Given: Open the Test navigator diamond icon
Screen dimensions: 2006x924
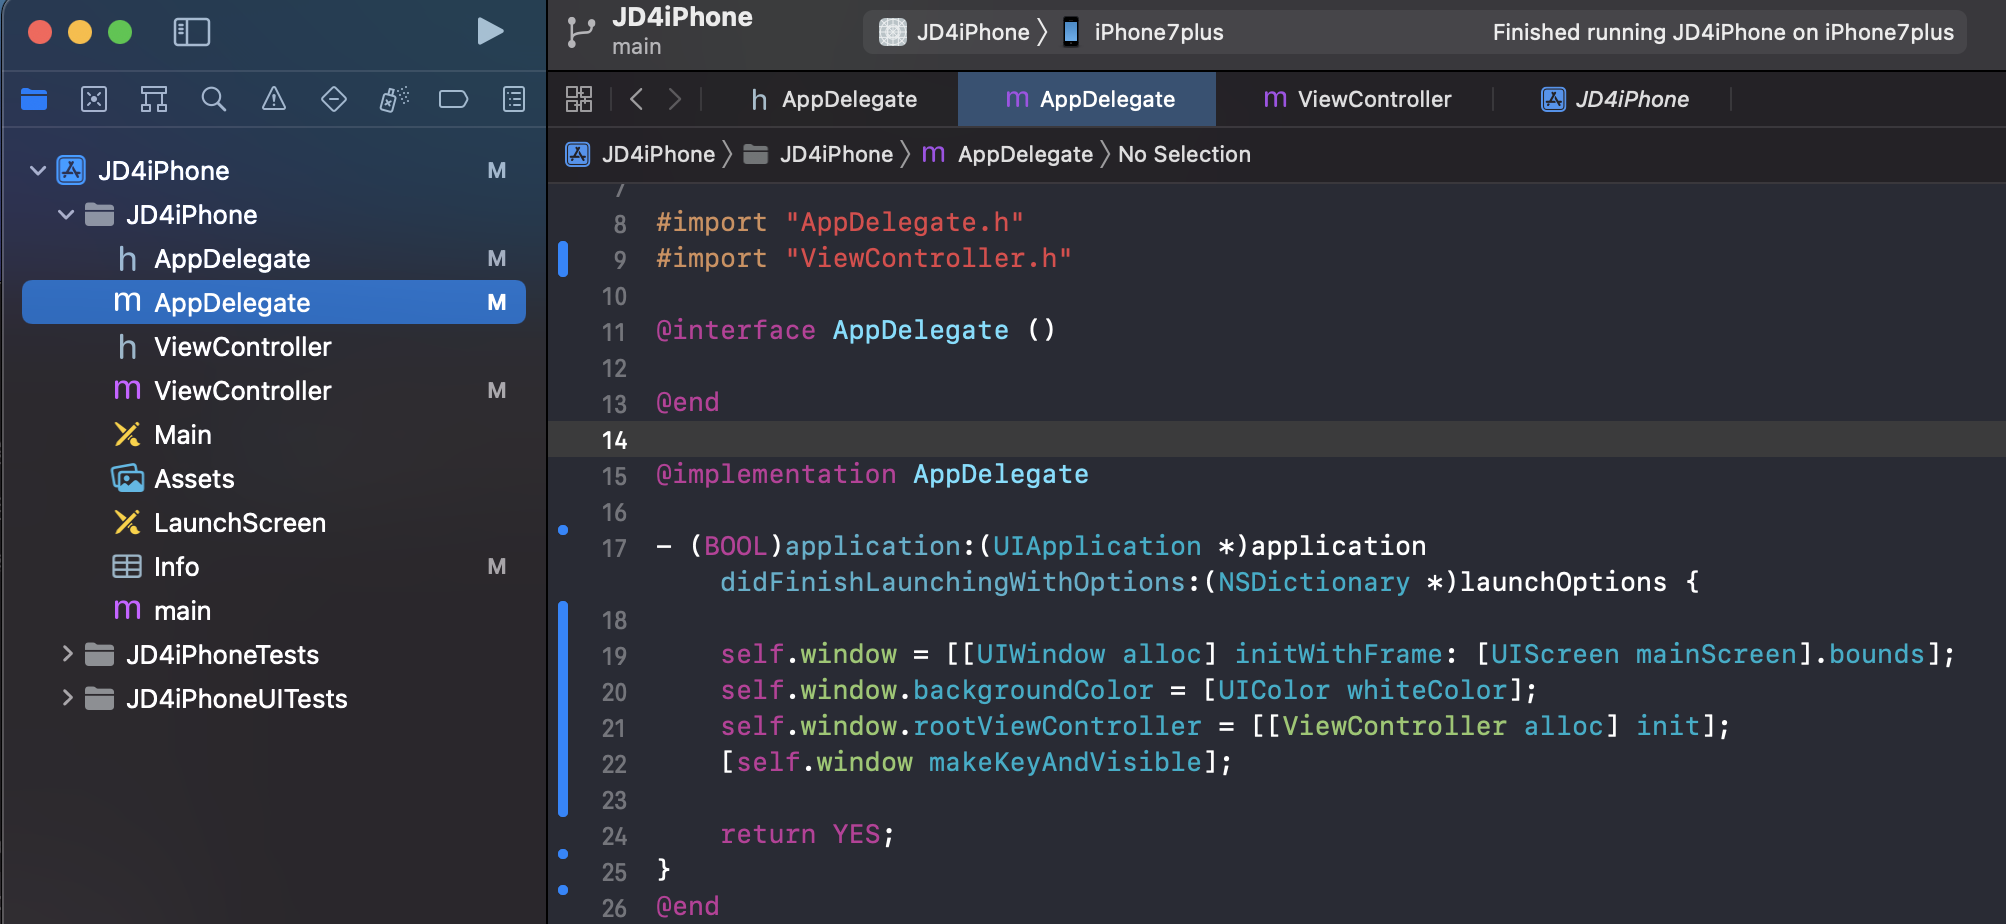Looking at the screenshot, I should click(x=334, y=99).
